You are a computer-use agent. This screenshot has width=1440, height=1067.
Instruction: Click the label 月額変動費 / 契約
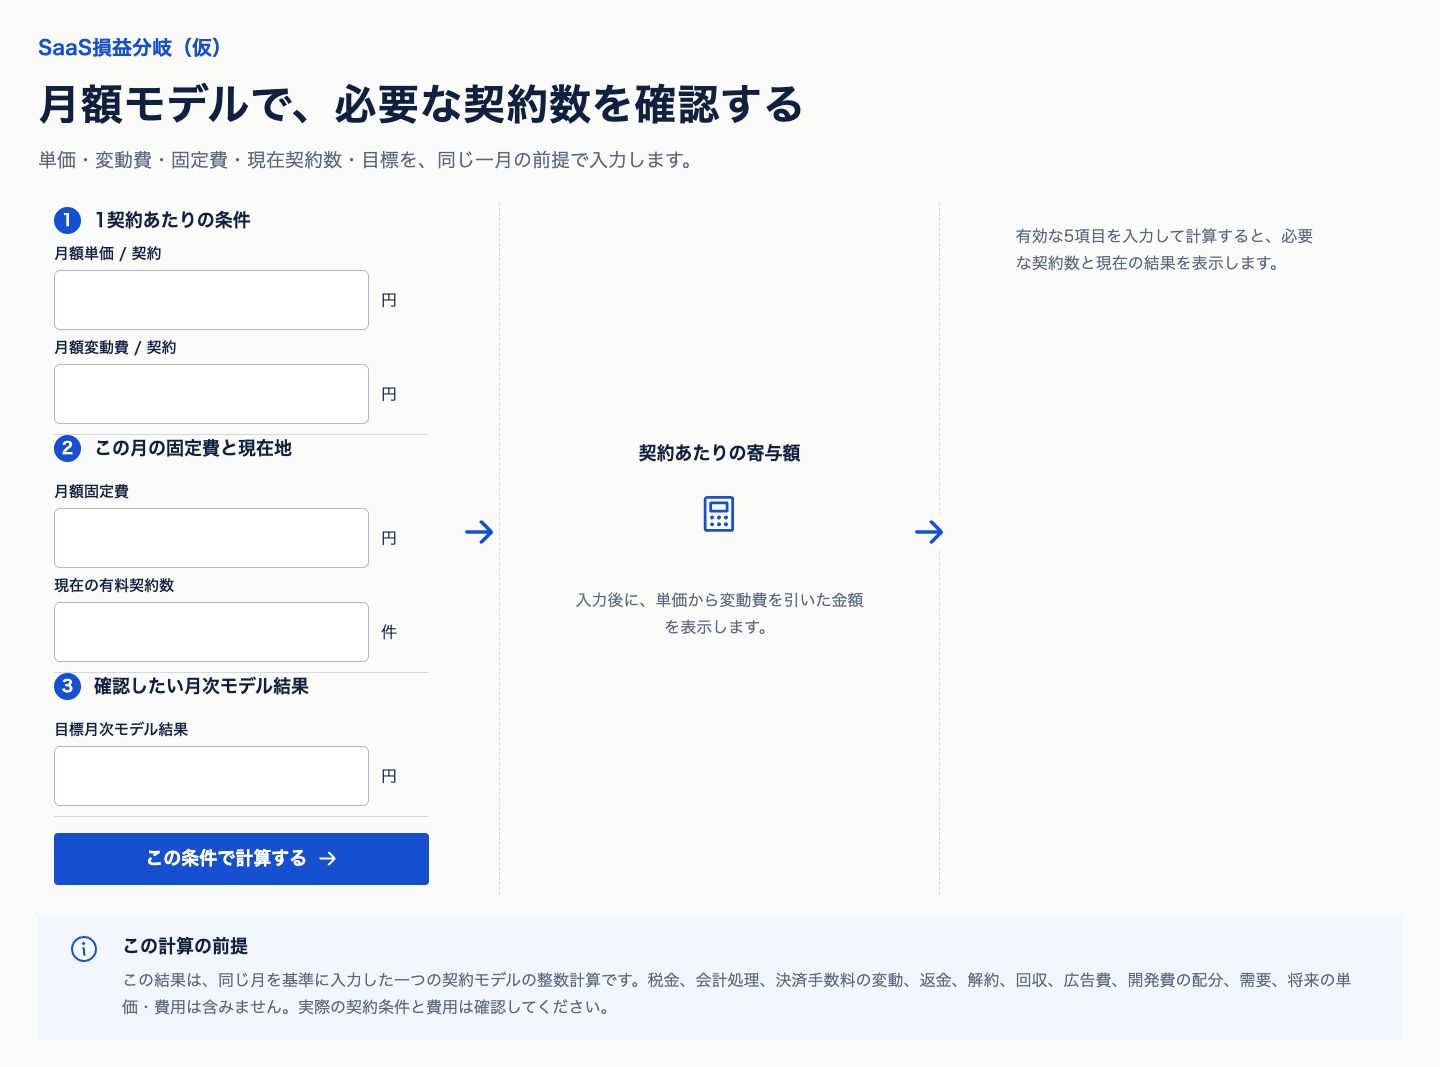tap(115, 348)
